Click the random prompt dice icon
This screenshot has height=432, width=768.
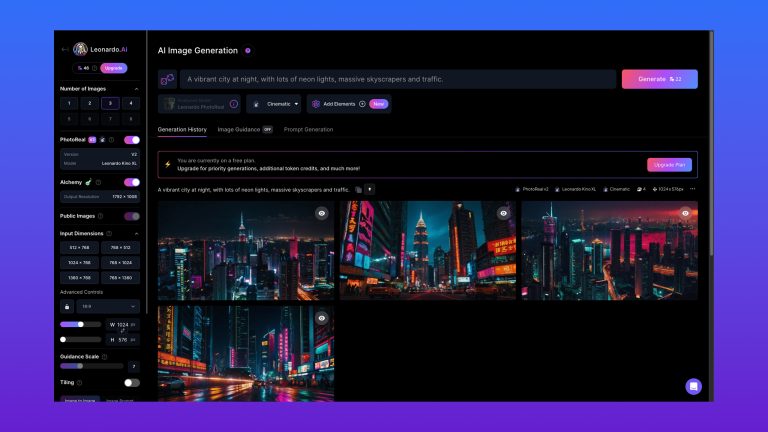point(168,79)
